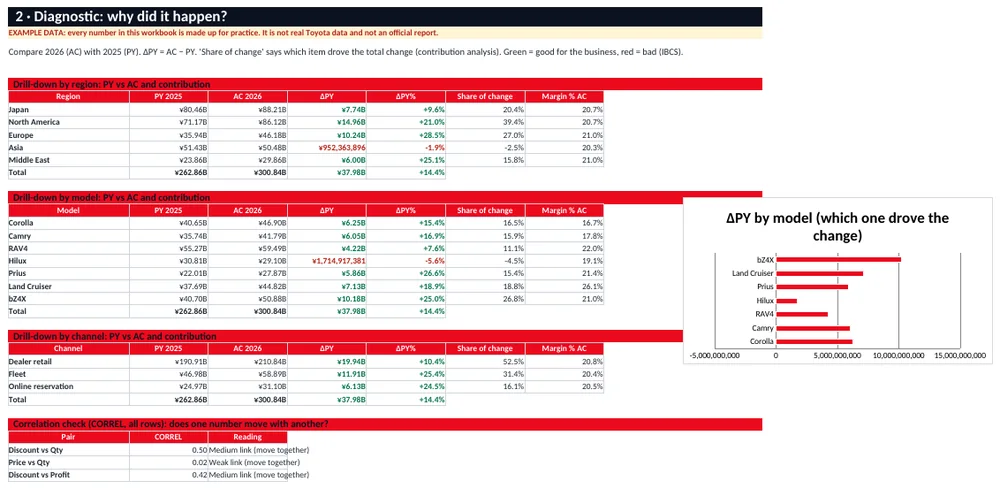Select the 'Hilux' cell in the model table
The width and height of the screenshot is (1000, 489).
69,261
